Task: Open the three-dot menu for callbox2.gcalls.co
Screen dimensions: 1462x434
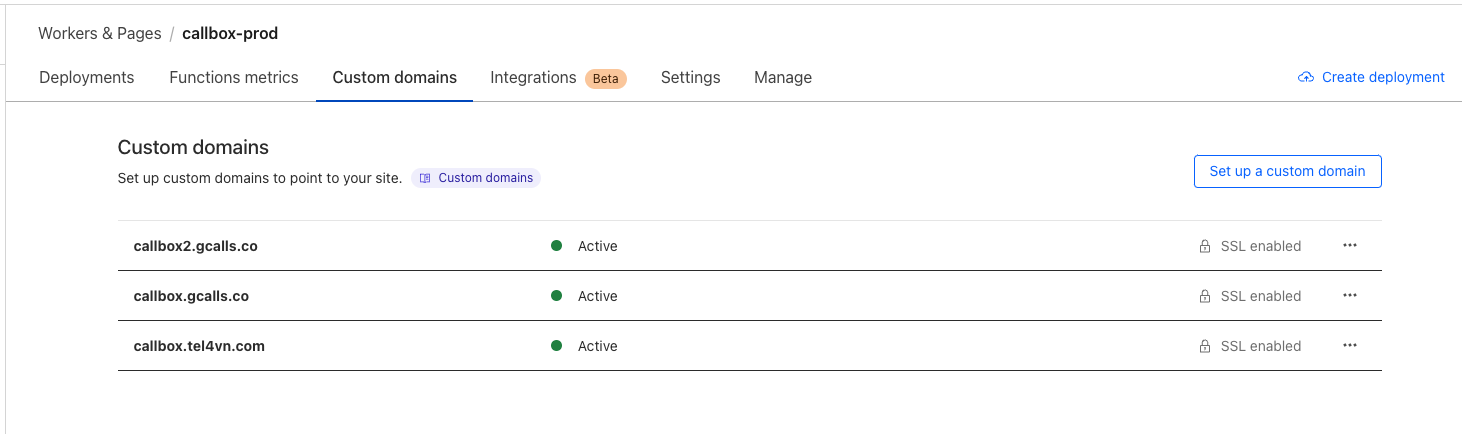Action: click(x=1350, y=246)
